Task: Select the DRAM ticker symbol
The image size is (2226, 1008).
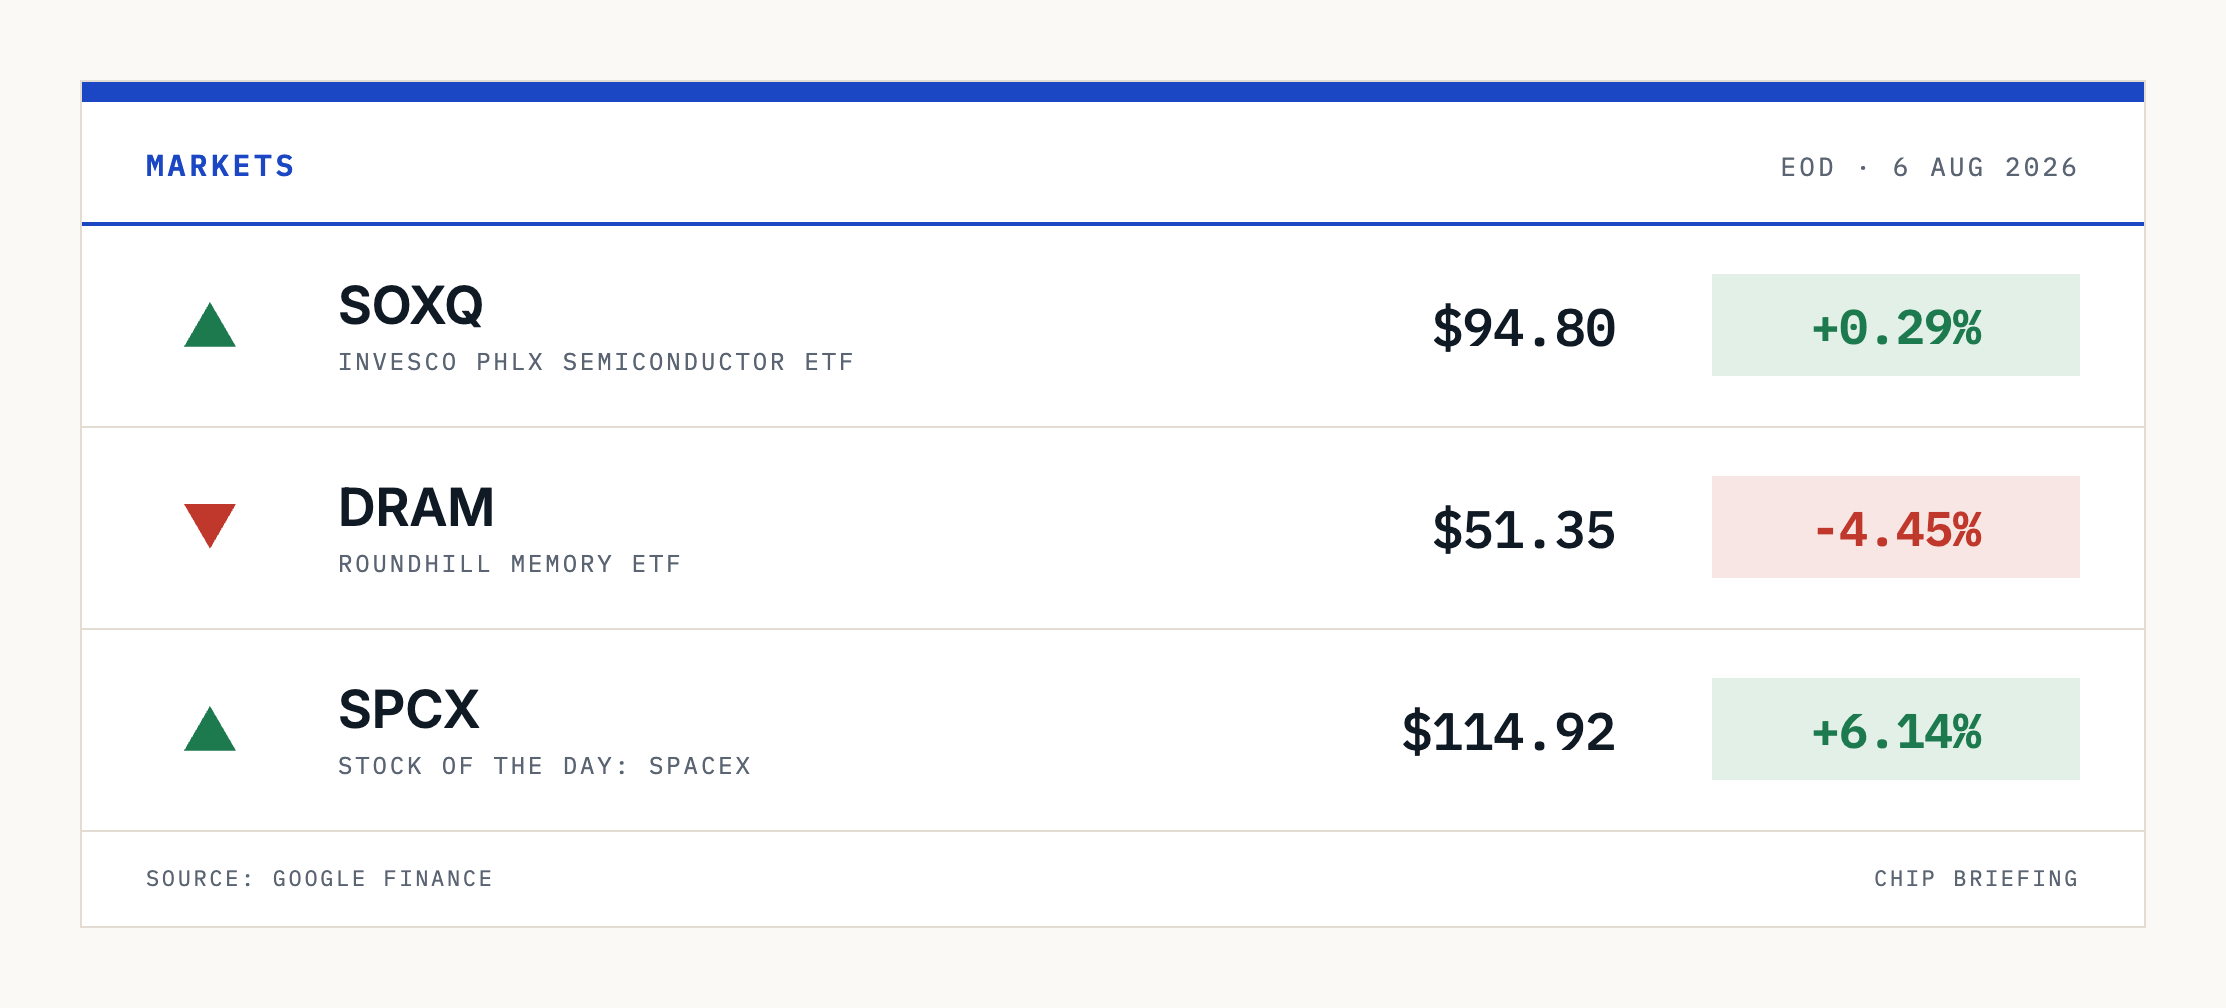Action: (417, 508)
